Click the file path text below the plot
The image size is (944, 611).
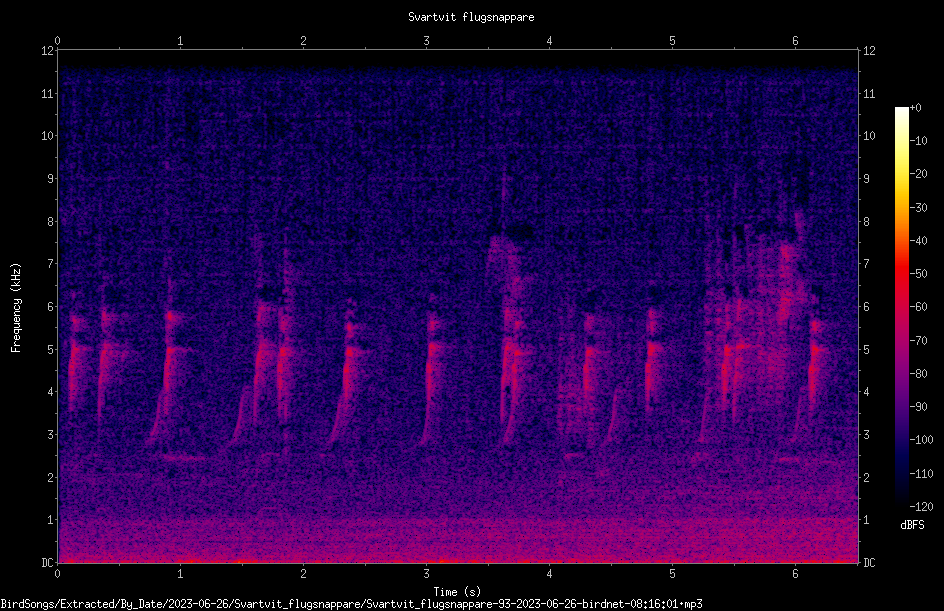click(x=351, y=604)
